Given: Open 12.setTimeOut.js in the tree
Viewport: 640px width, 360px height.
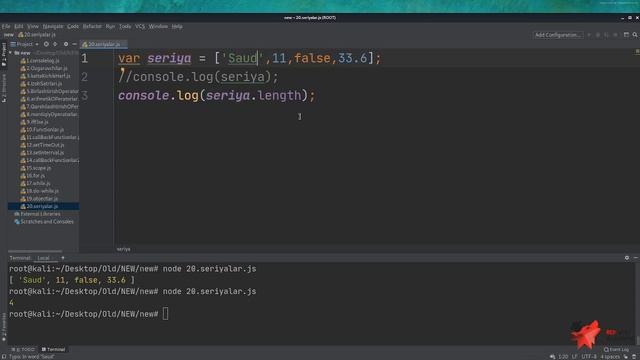Looking at the screenshot, I should 42,145.
